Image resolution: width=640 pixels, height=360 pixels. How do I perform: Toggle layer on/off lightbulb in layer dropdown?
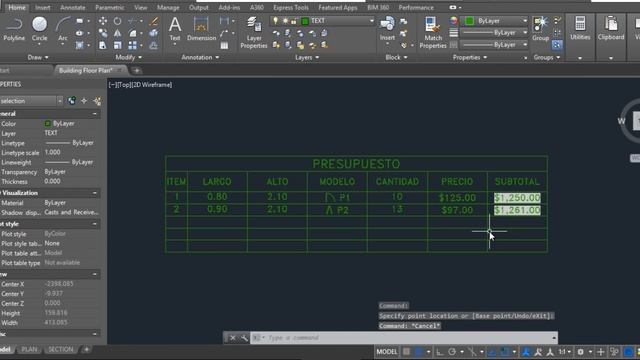pyautogui.click(x=276, y=21)
